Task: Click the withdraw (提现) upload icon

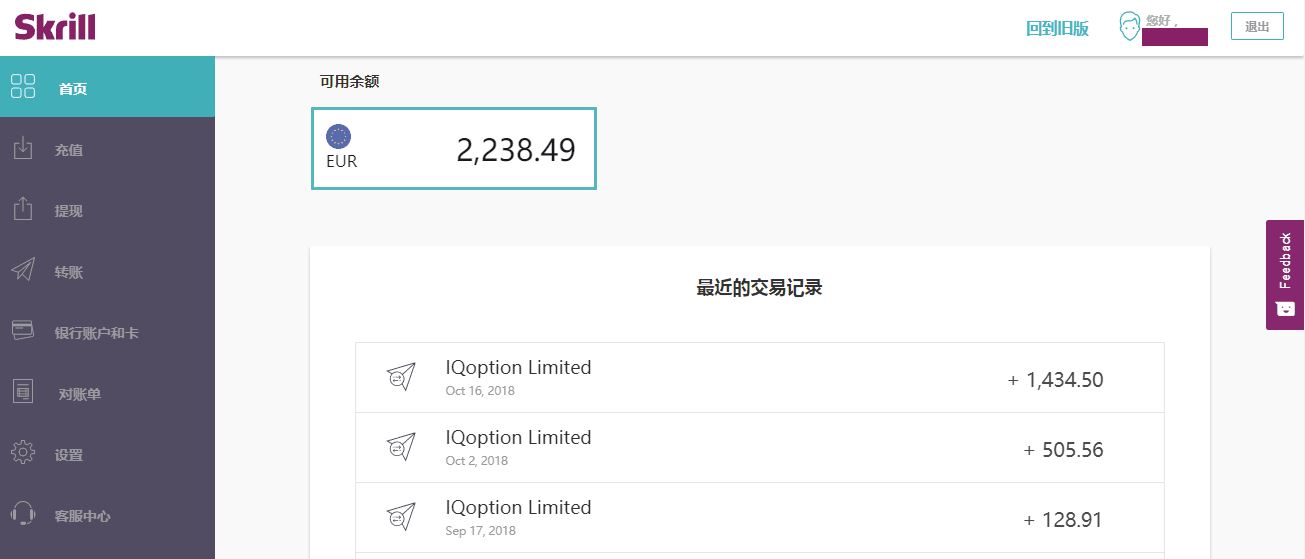Action: (23, 209)
